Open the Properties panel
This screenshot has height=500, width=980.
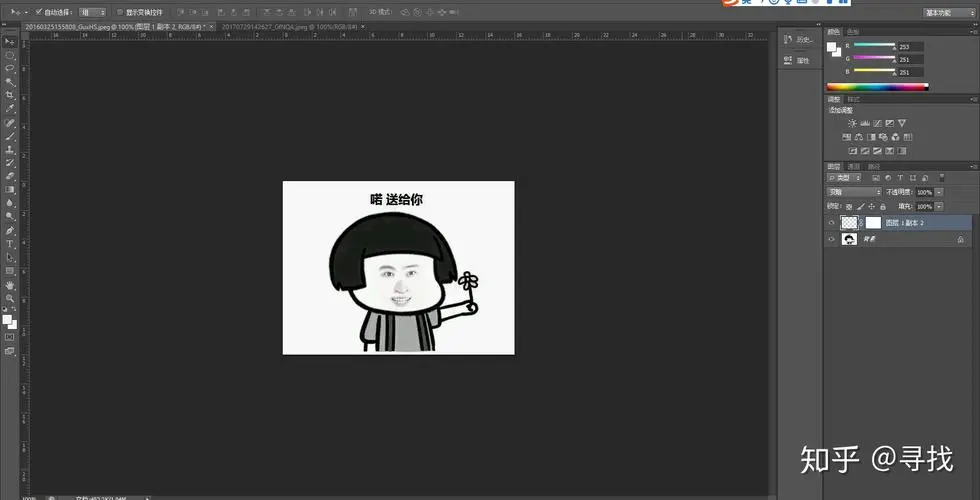(798, 61)
